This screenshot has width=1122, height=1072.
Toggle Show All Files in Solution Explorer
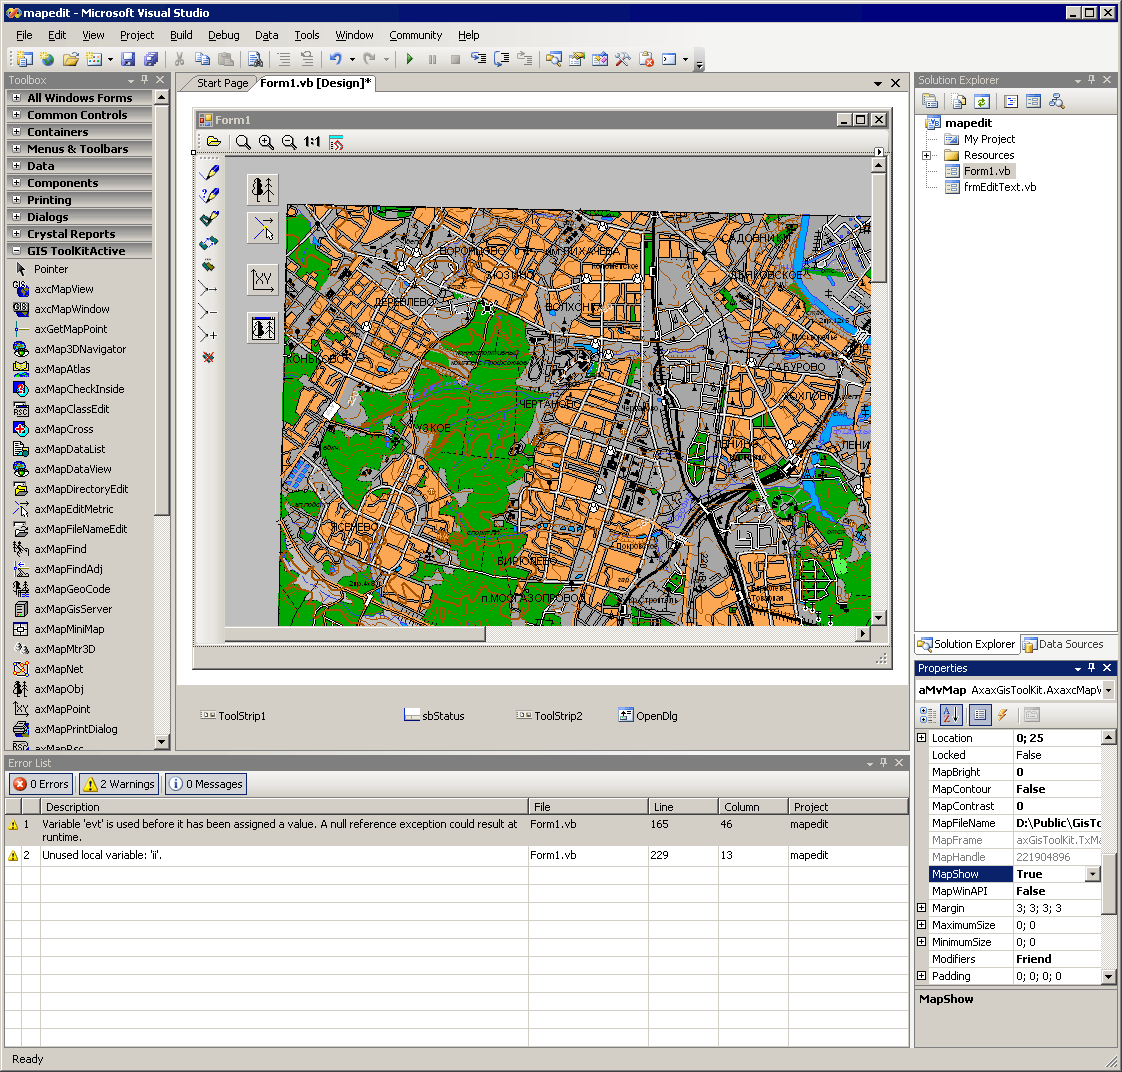958,102
